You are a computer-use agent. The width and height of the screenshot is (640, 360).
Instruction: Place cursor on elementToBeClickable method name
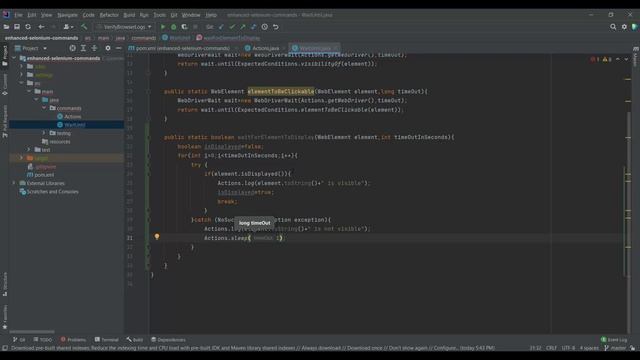point(281,91)
